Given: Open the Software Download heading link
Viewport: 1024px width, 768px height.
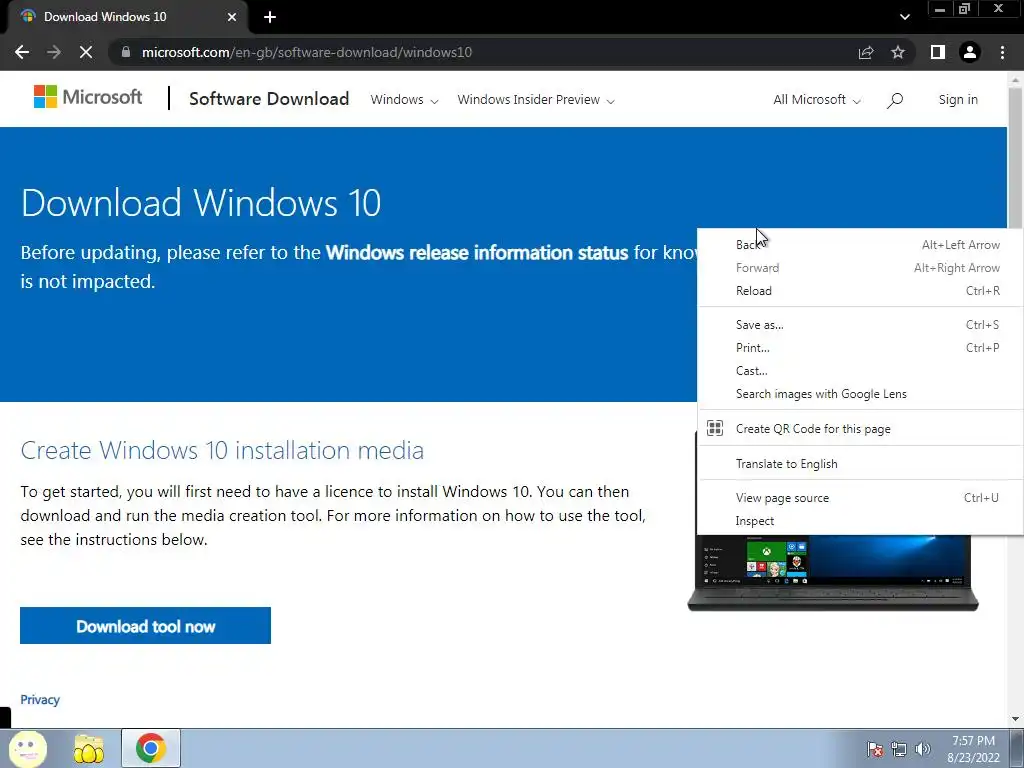Looking at the screenshot, I should 269,99.
